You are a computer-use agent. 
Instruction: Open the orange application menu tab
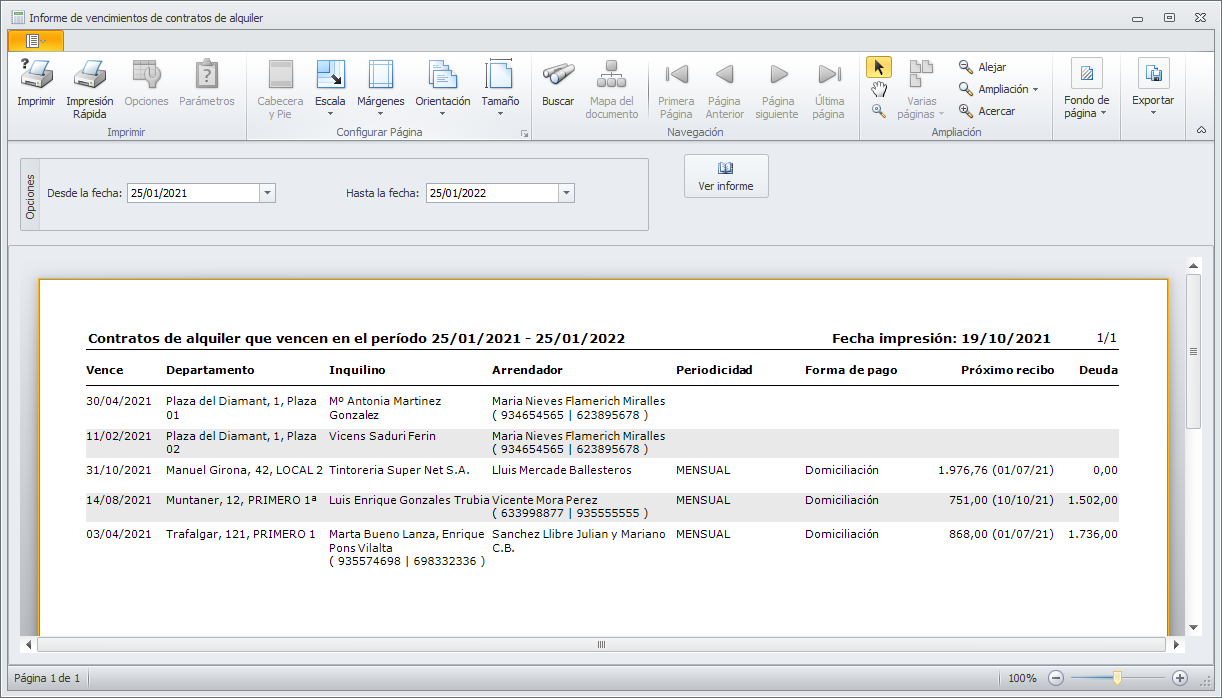click(x=35, y=40)
